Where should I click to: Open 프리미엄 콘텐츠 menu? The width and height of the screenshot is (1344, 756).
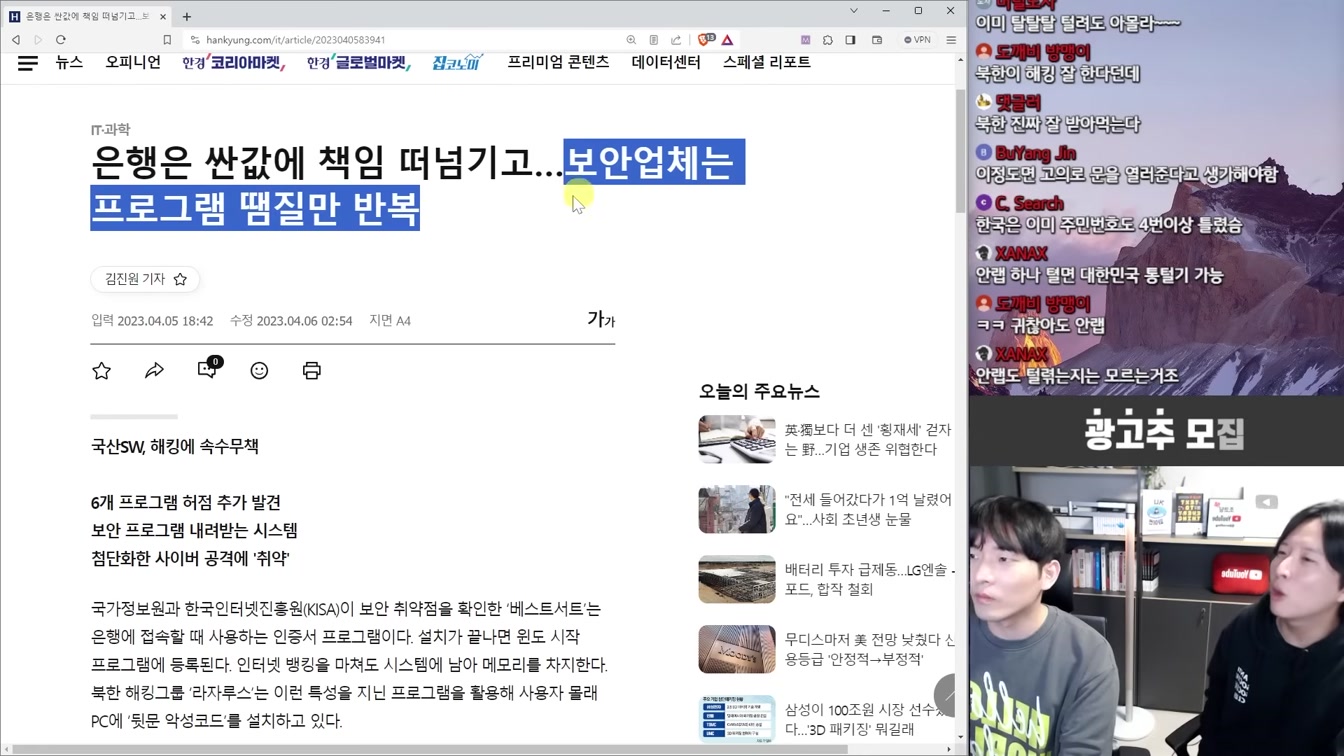click(x=558, y=62)
